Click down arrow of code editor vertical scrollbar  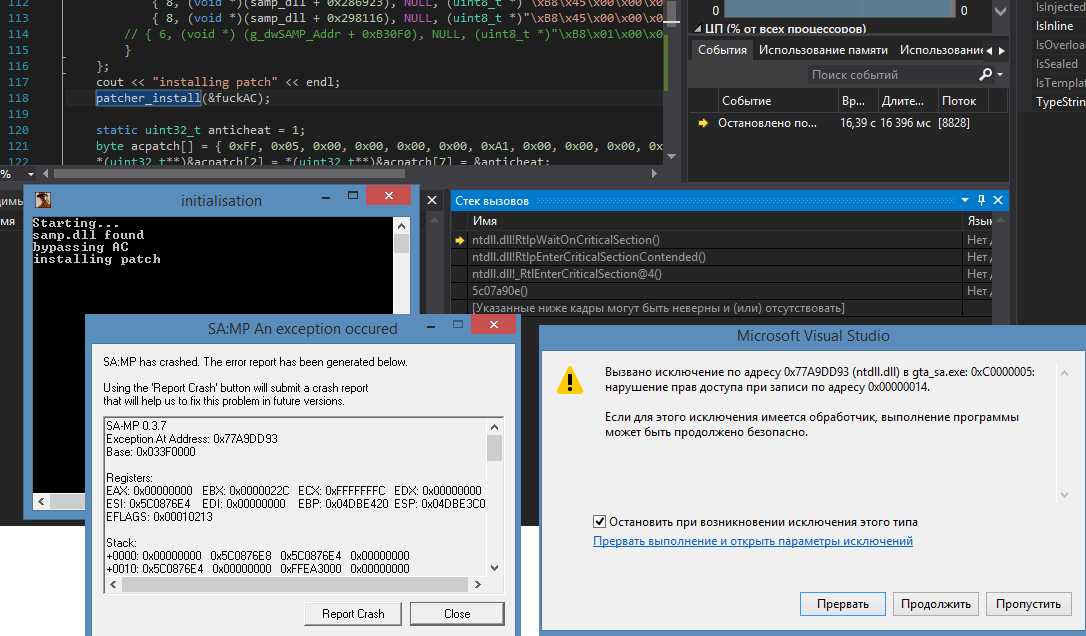(x=670, y=157)
